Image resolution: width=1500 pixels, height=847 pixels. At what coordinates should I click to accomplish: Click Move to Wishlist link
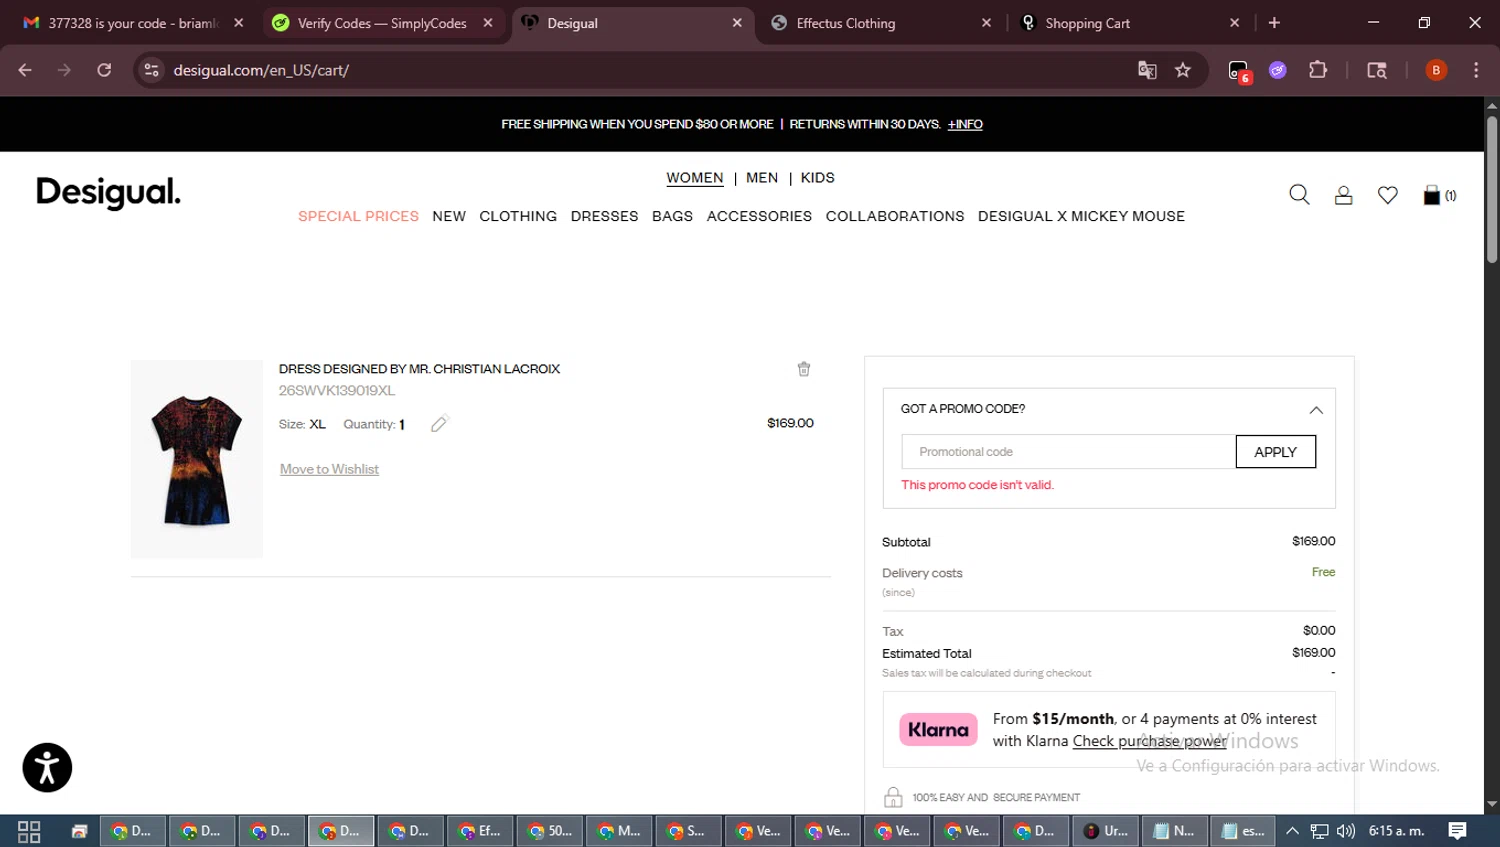coord(329,469)
